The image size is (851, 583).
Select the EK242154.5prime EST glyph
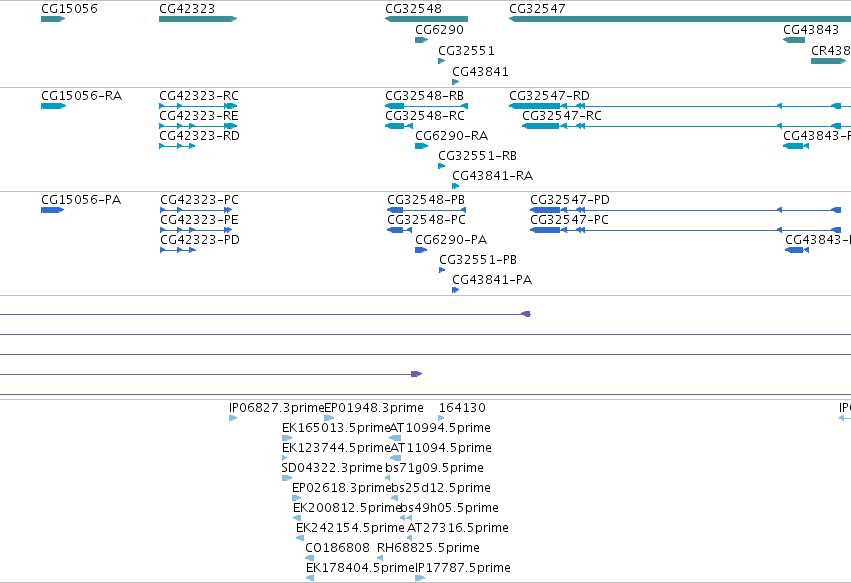pos(300,538)
